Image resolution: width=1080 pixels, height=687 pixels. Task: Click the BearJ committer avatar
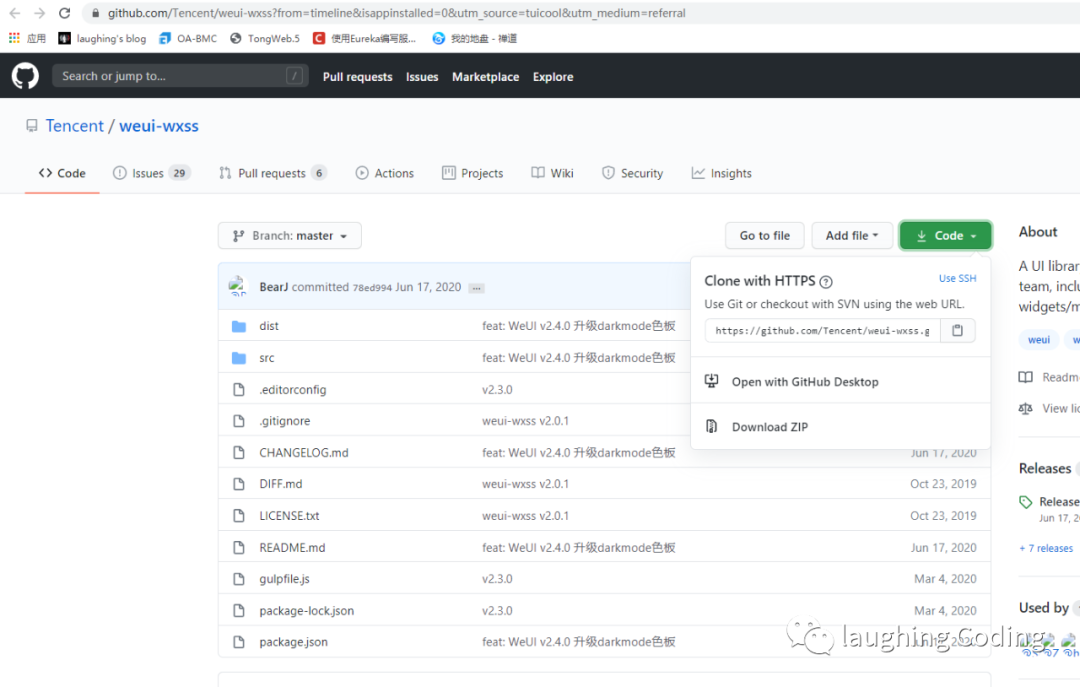(x=238, y=286)
